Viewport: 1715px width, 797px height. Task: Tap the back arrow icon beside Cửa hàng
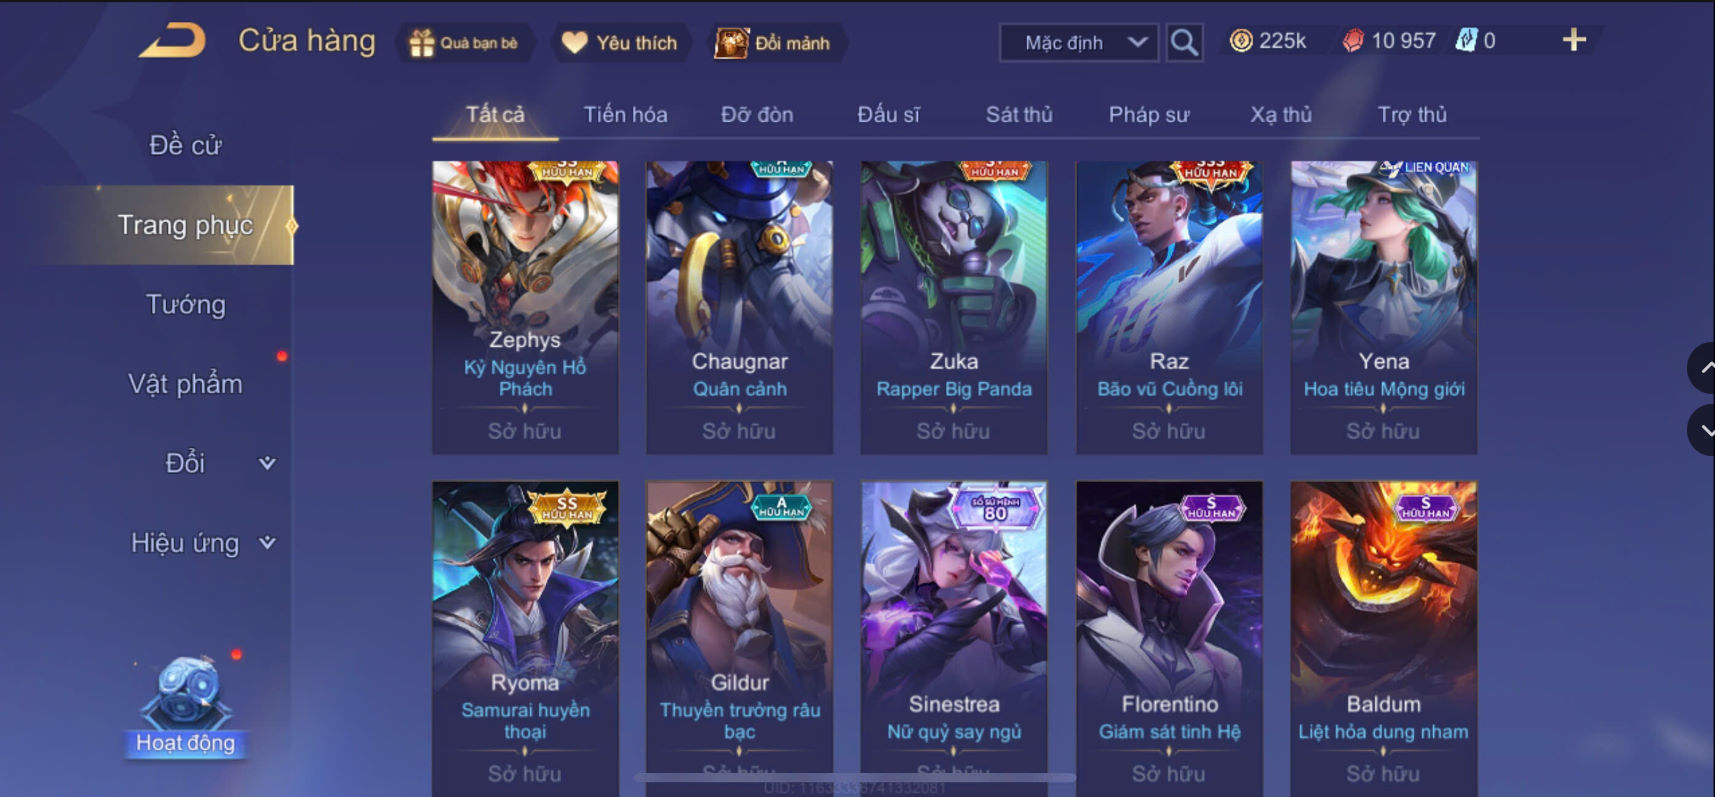click(x=173, y=41)
